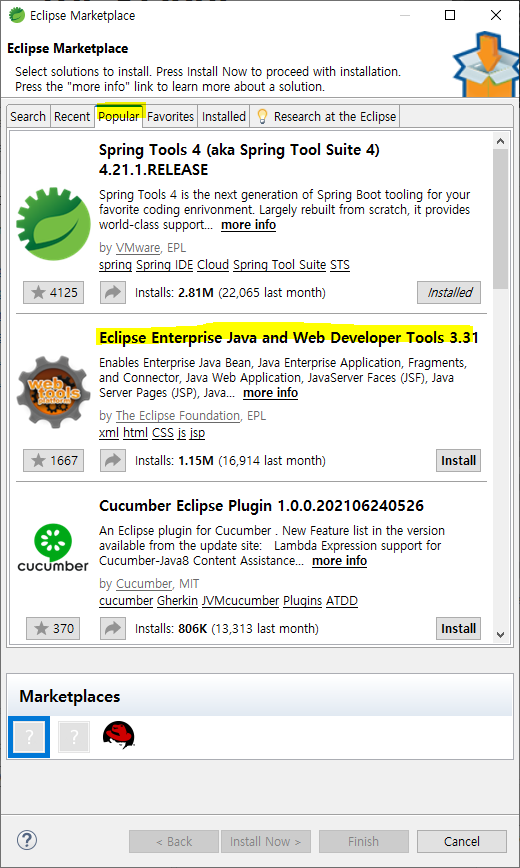Click the Eclipse Marketplace title bar icon

pyautogui.click(x=17, y=16)
